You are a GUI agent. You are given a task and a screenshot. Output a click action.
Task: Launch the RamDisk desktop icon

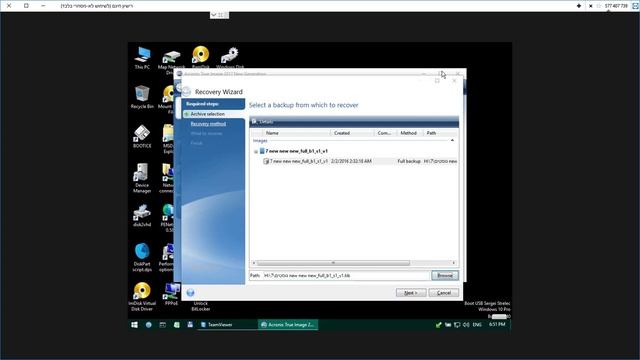200,58
